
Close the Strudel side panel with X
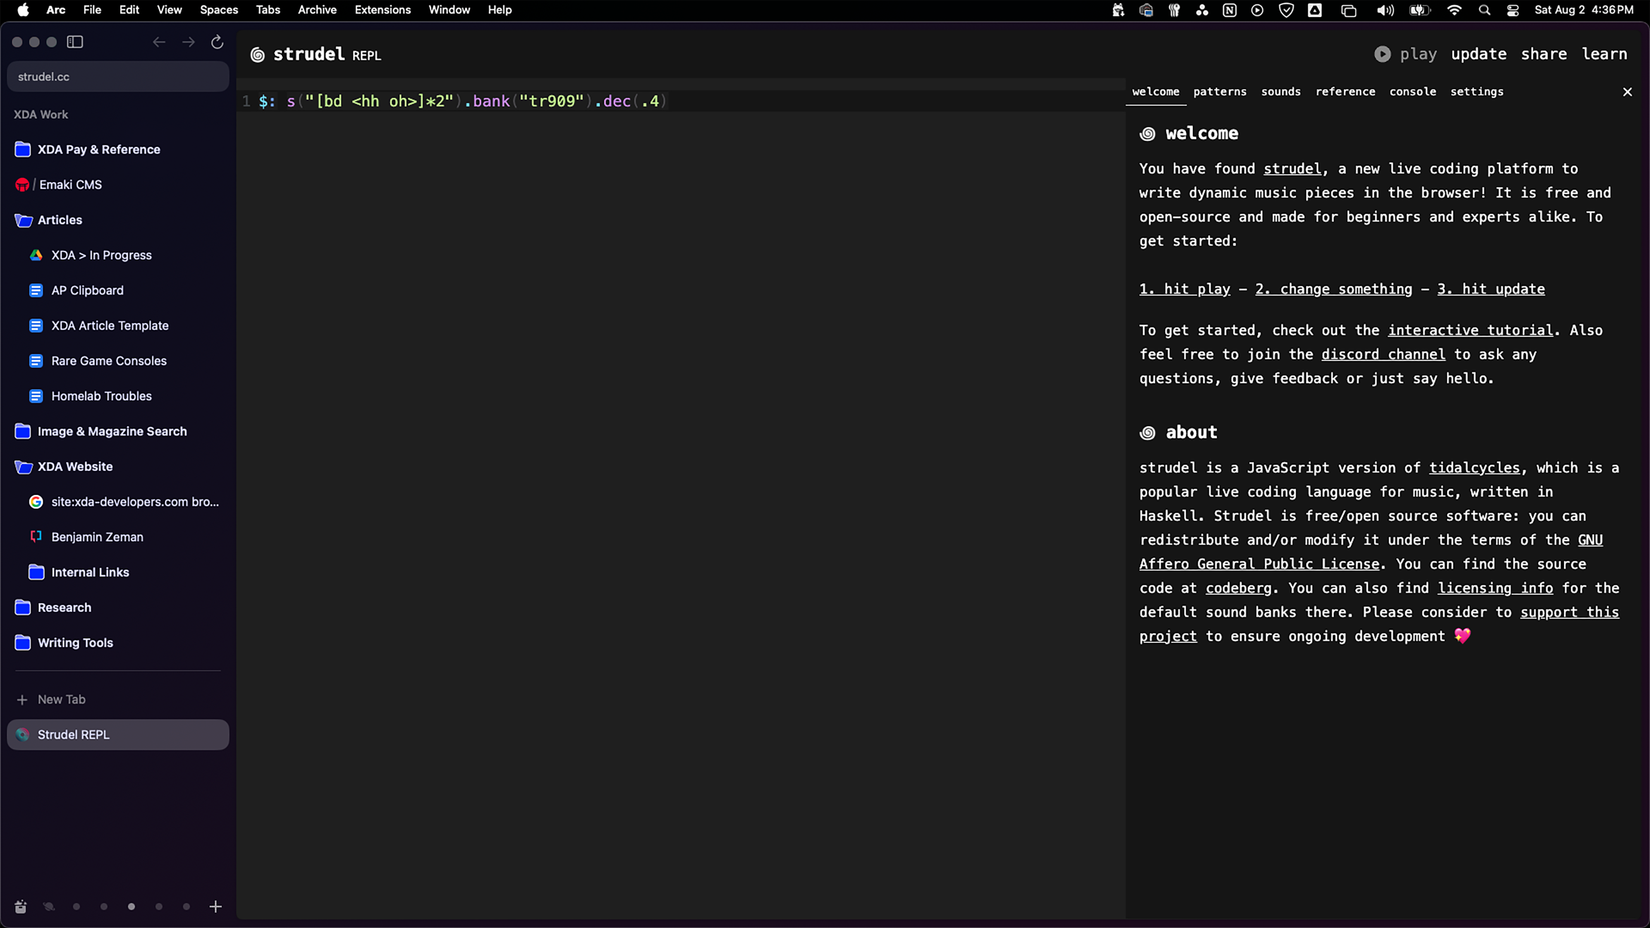pos(1627,92)
